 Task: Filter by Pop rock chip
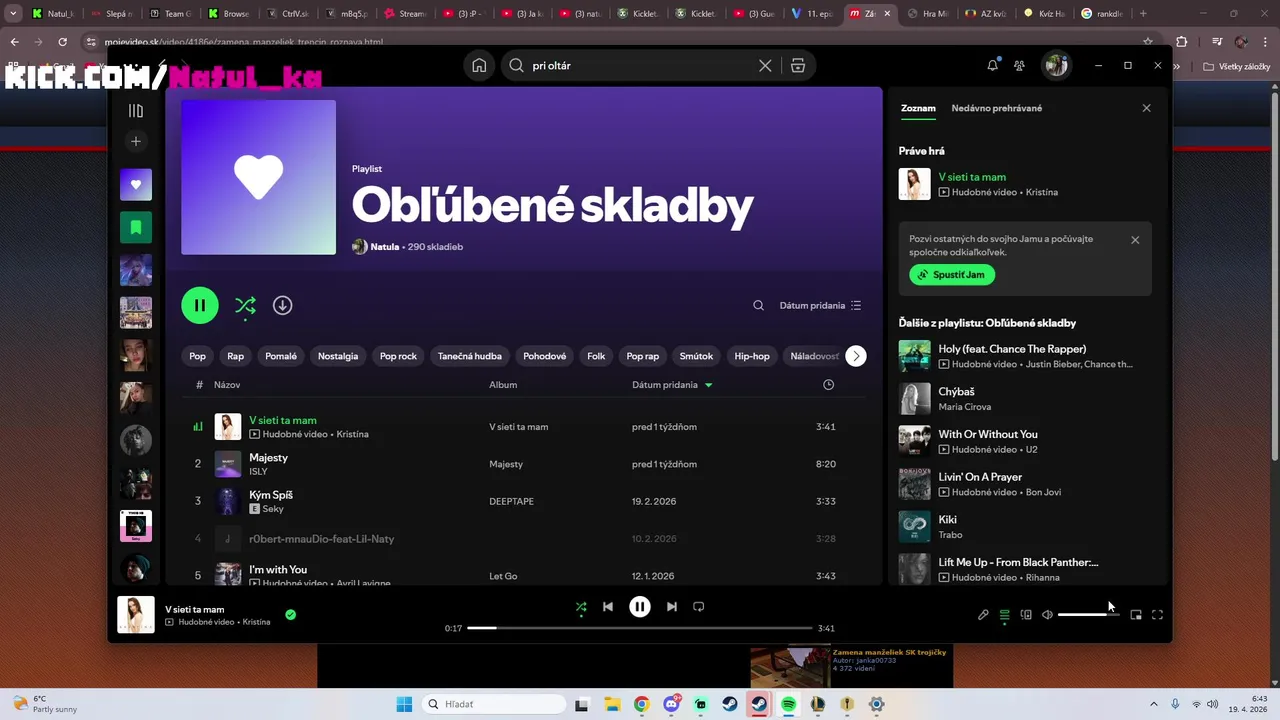[398, 356]
